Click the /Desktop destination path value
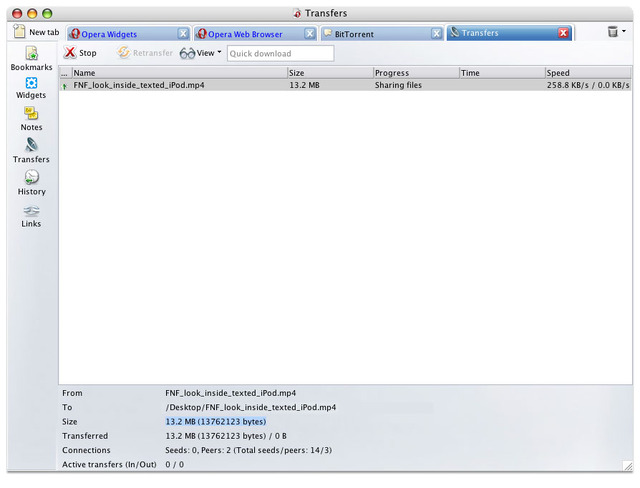The height and width of the screenshot is (488, 640). click(251, 407)
